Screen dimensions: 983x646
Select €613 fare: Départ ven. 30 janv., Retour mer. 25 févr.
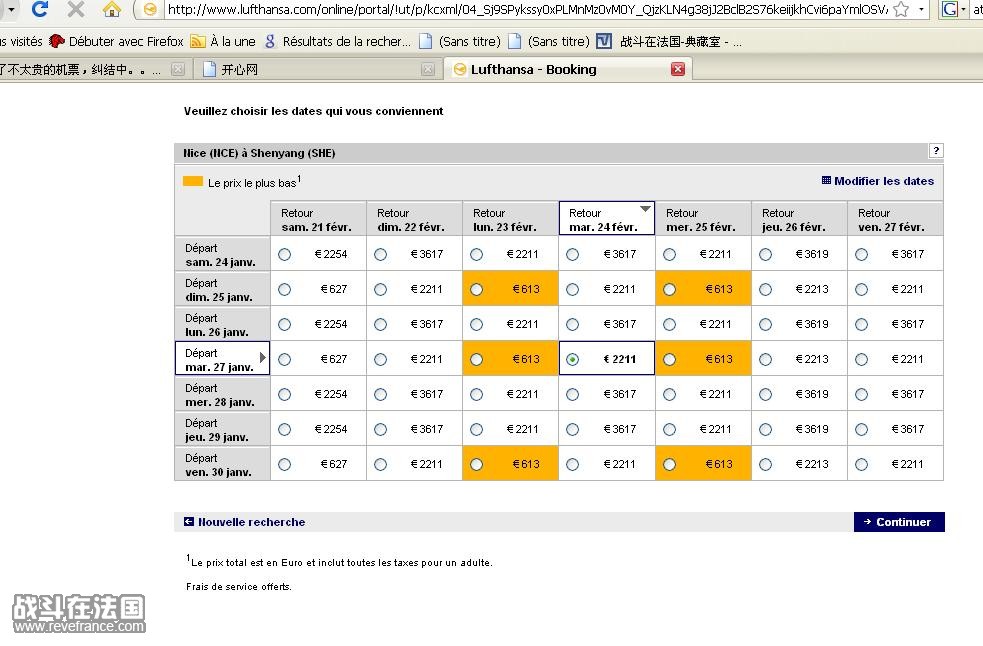(x=670, y=465)
